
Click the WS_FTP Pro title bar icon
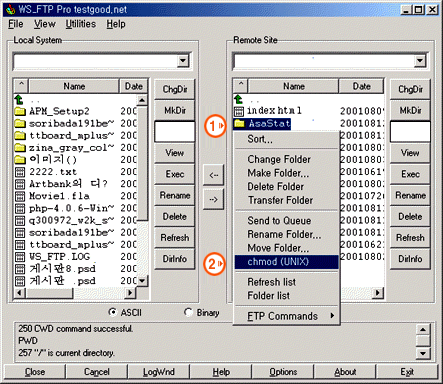(10, 9)
